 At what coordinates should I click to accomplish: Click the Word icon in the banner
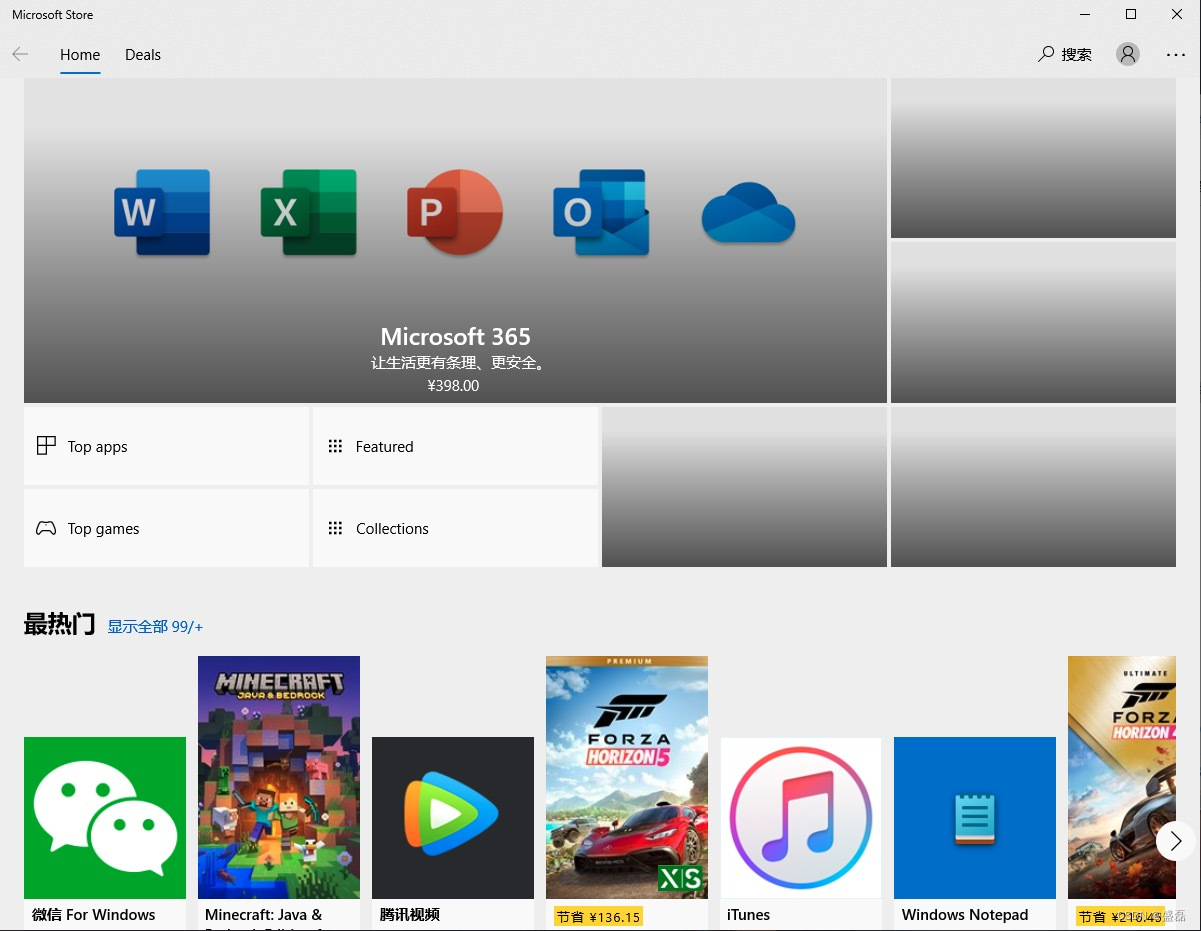162,213
